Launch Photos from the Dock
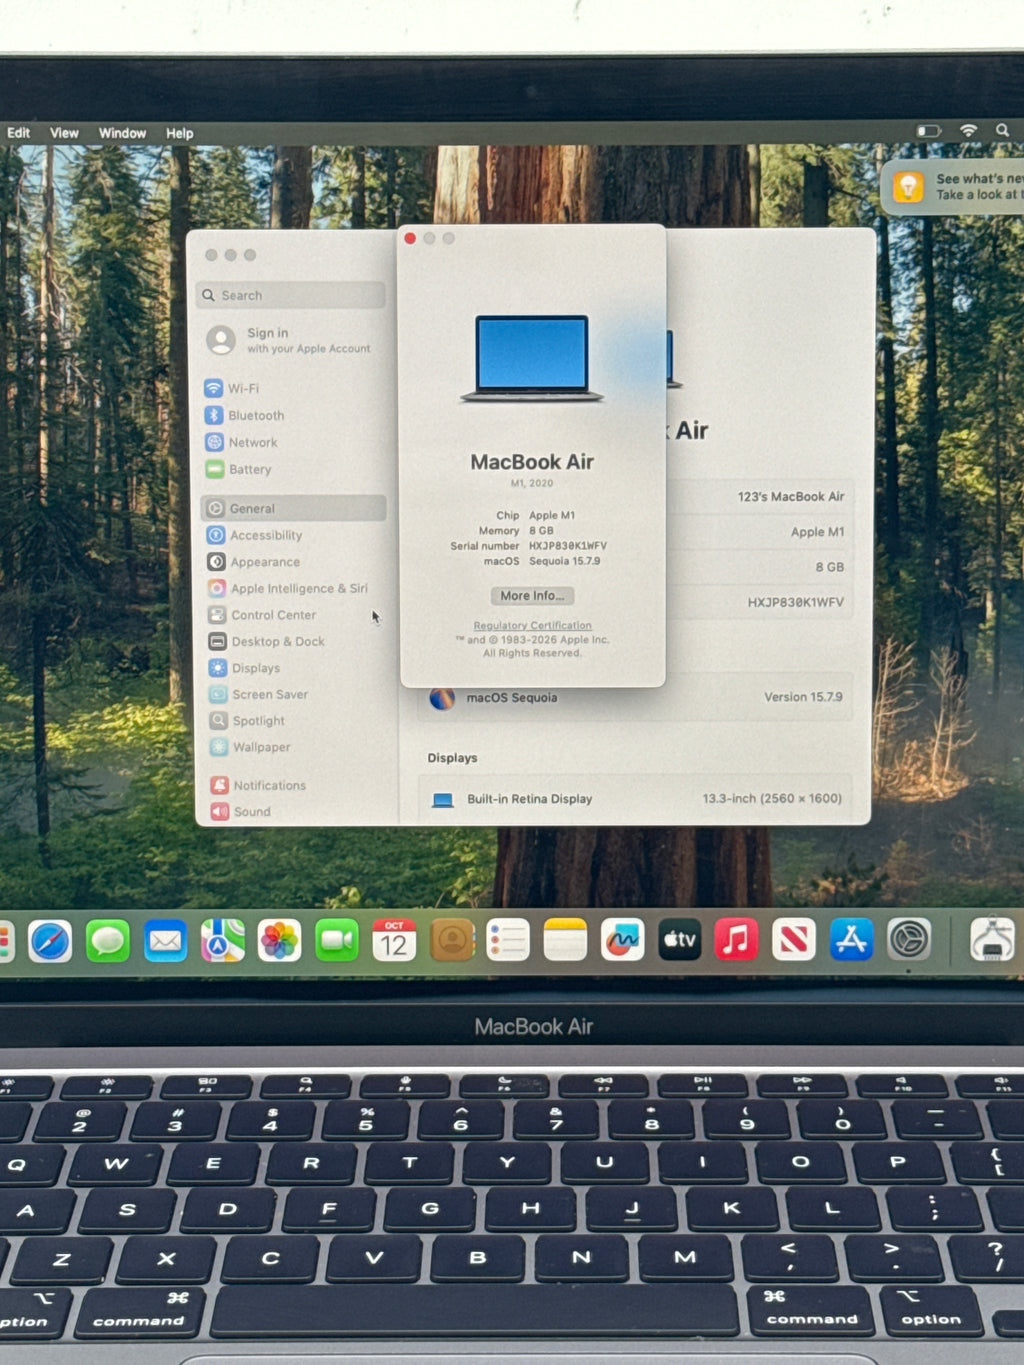 (280, 941)
